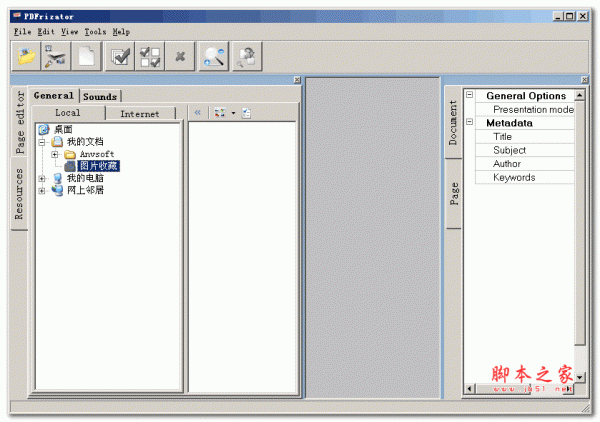
Task: Click the Title metadata field
Action: [x=525, y=137]
